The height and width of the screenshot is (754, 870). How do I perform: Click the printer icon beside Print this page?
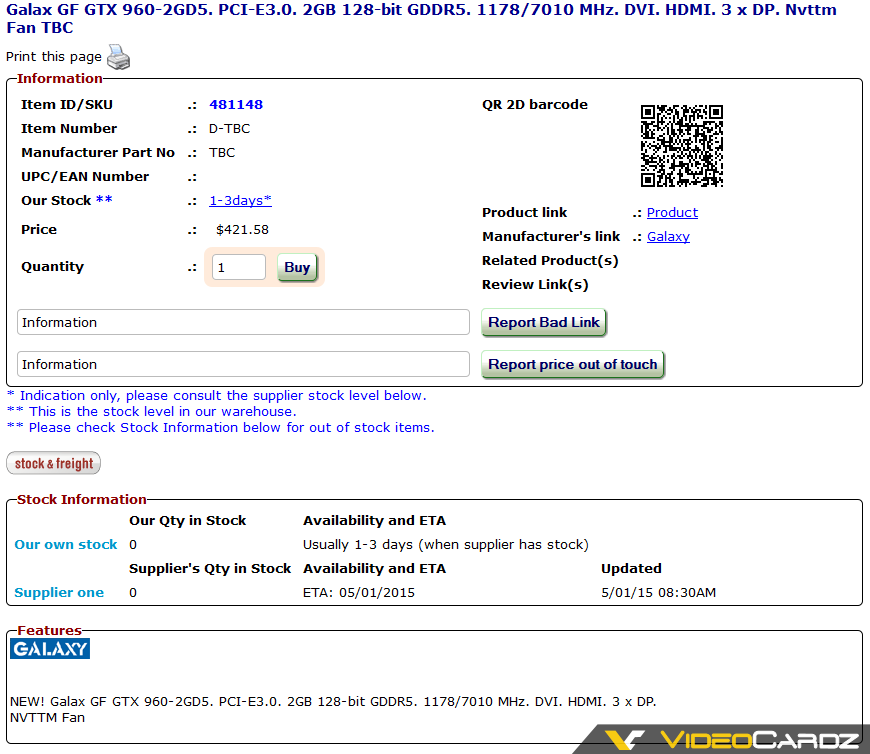click(x=119, y=58)
